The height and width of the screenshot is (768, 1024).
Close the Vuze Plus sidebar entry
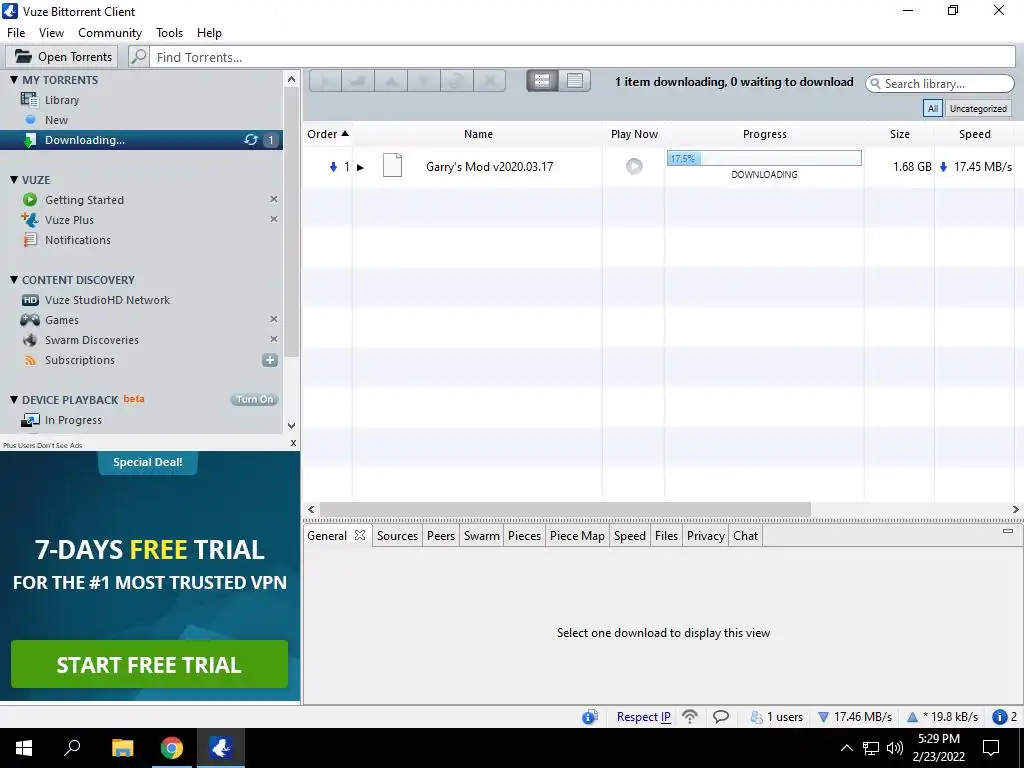274,219
